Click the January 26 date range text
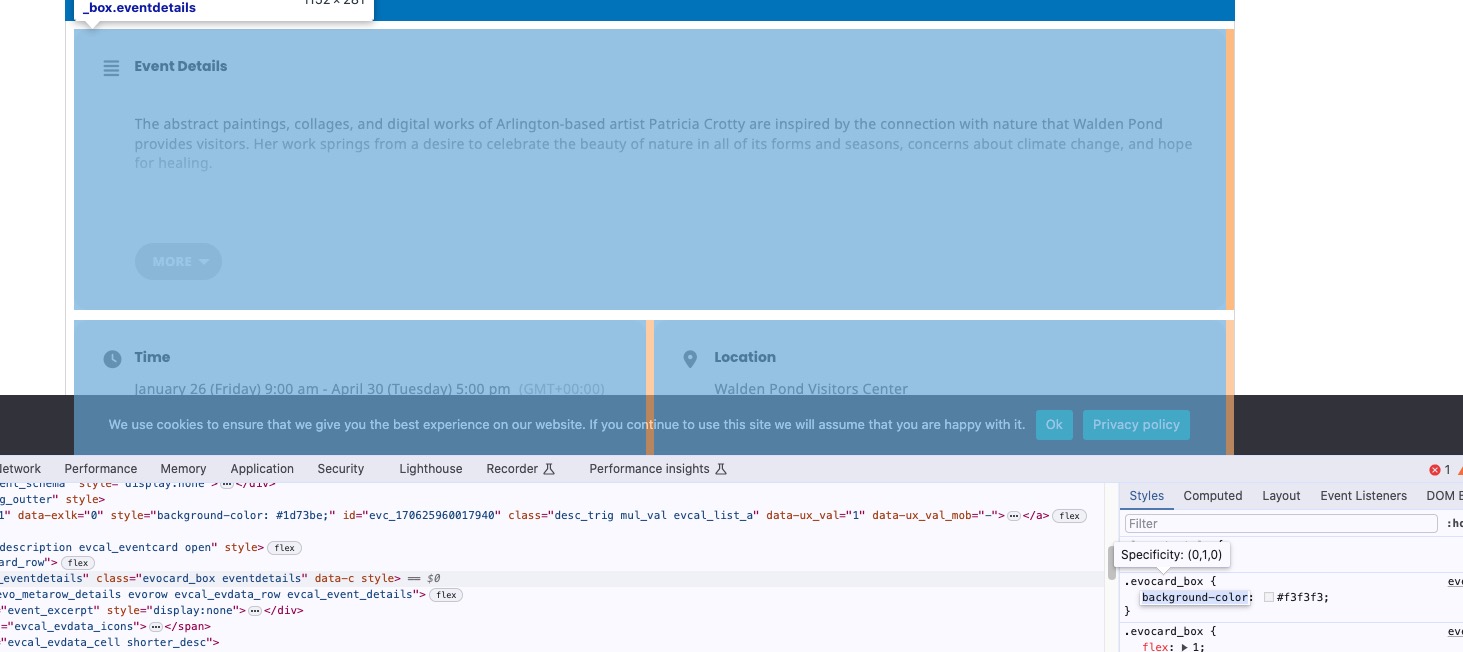The width and height of the screenshot is (1463, 652). pos(322,389)
